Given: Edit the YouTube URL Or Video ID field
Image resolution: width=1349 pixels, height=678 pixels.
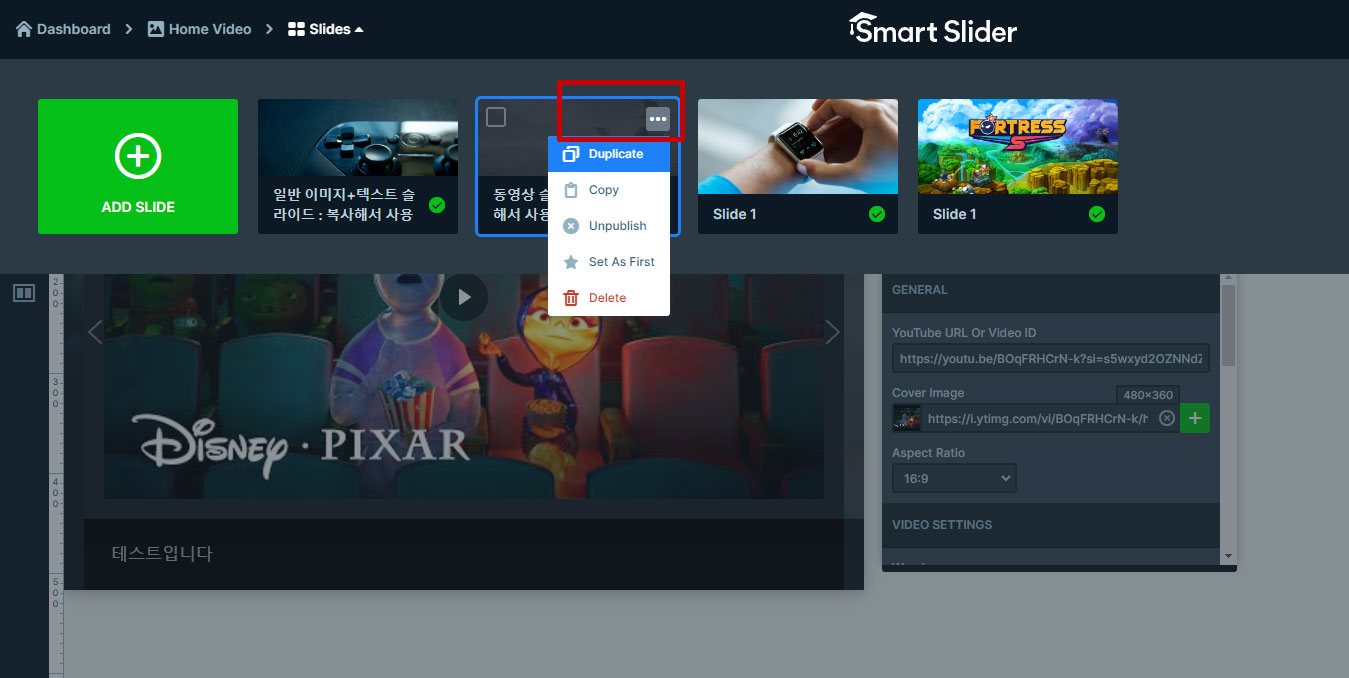Looking at the screenshot, I should point(1051,358).
